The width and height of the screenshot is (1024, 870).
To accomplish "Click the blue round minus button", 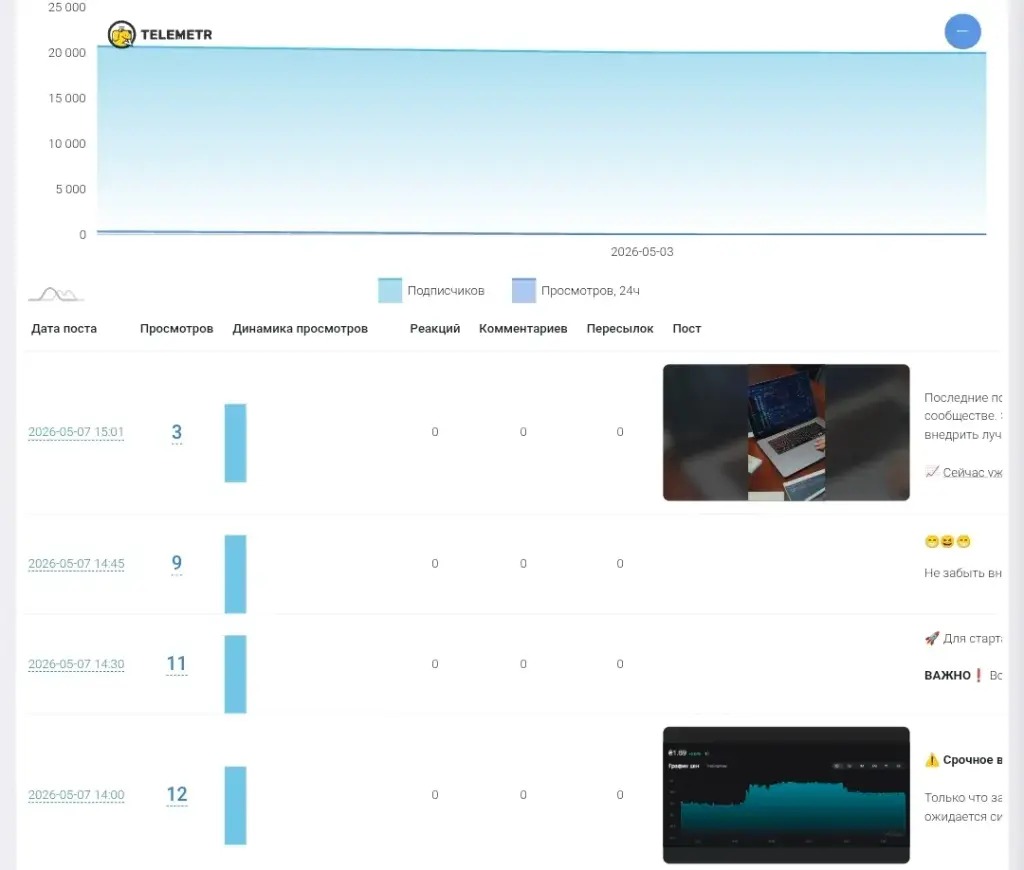I will coord(963,31).
